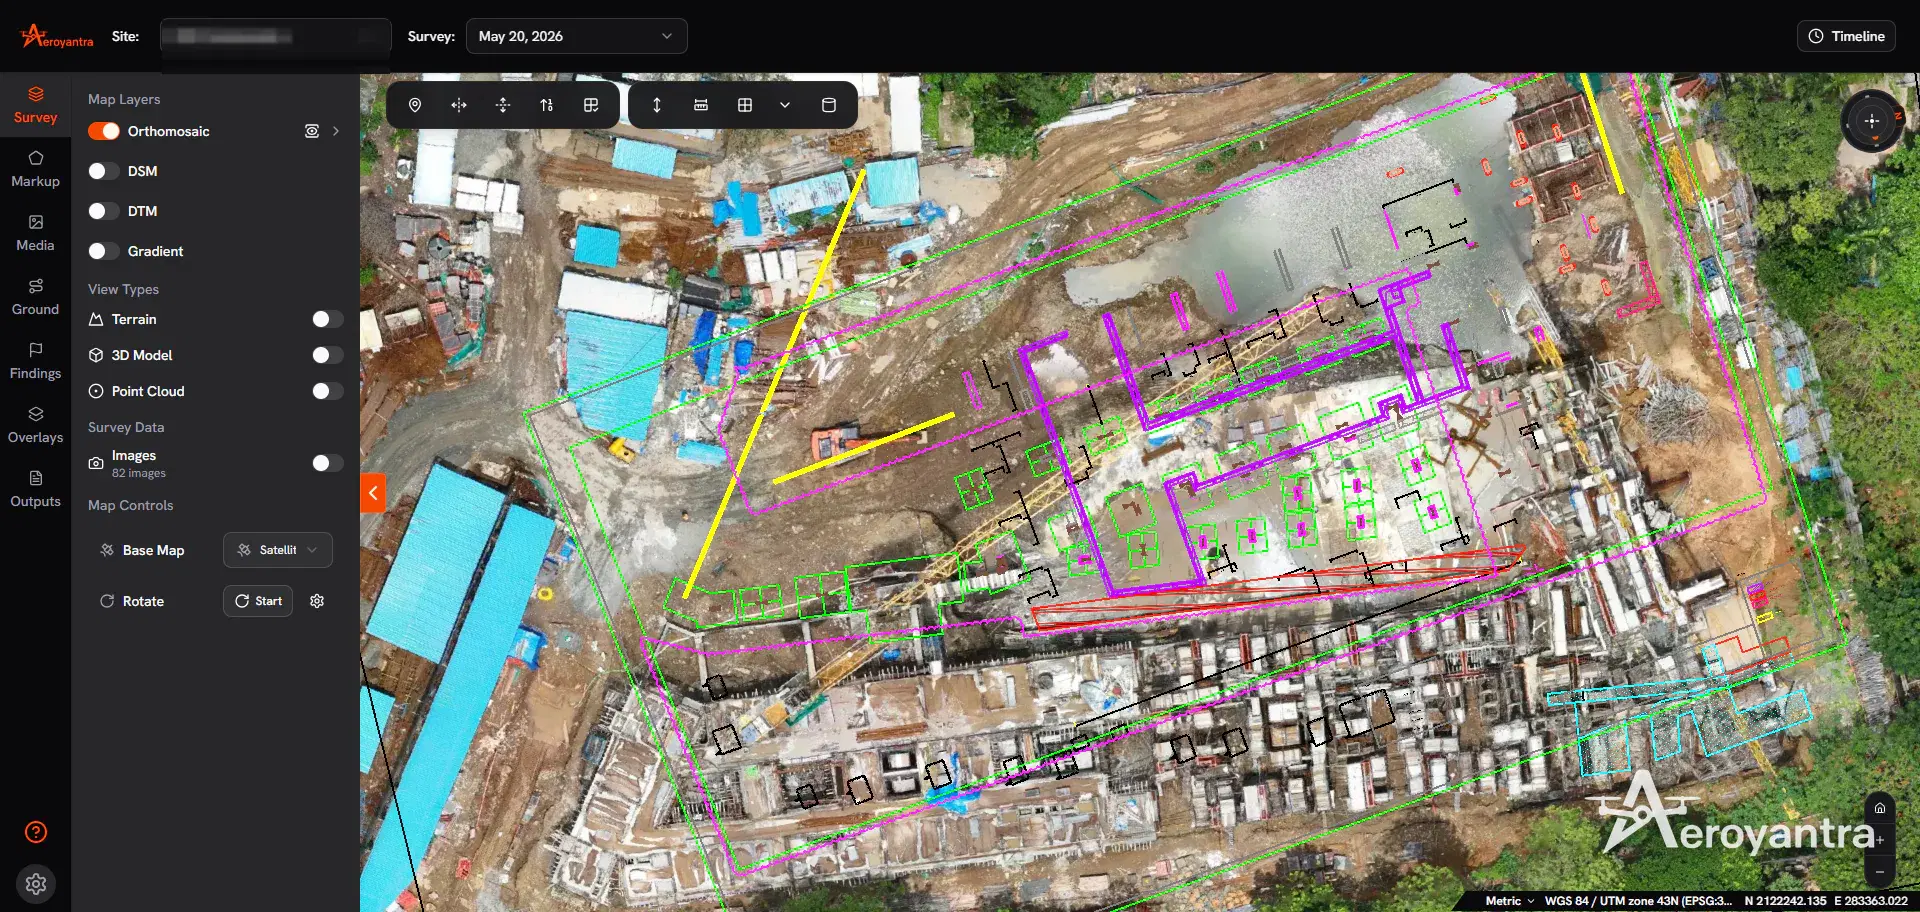1920x912 pixels.
Task: Toggle the 3D Model view on
Action: tap(328, 355)
